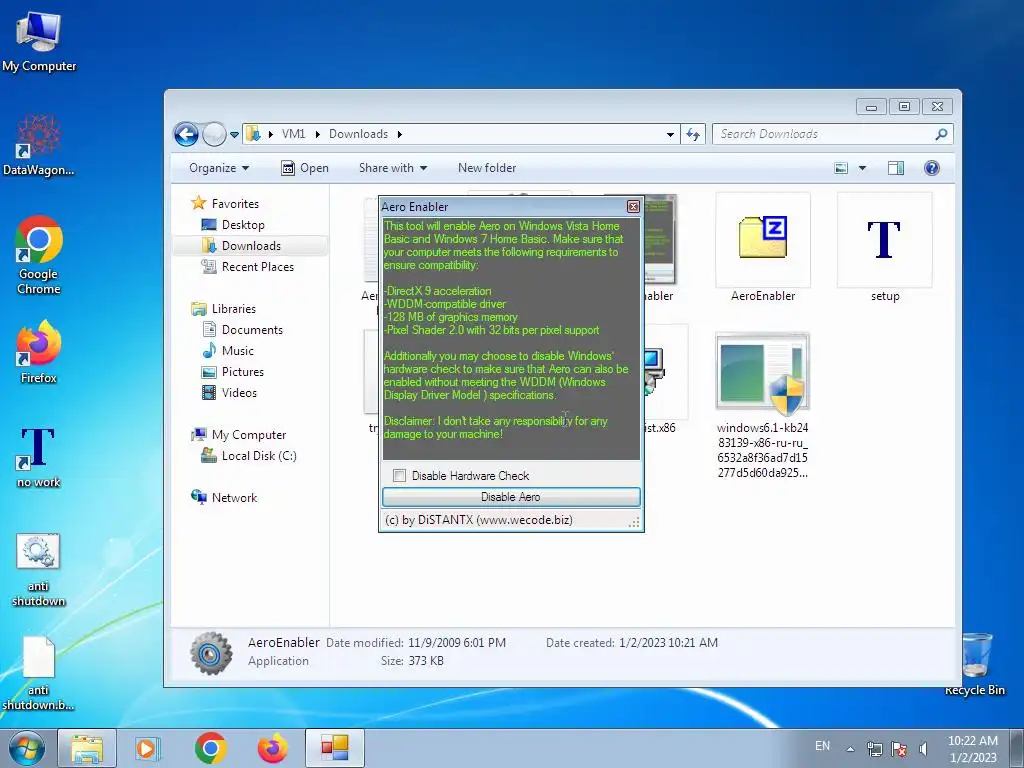Select the 'anti shutdown.b...' file icon
Viewport: 1024px width, 768px height.
coord(39,674)
